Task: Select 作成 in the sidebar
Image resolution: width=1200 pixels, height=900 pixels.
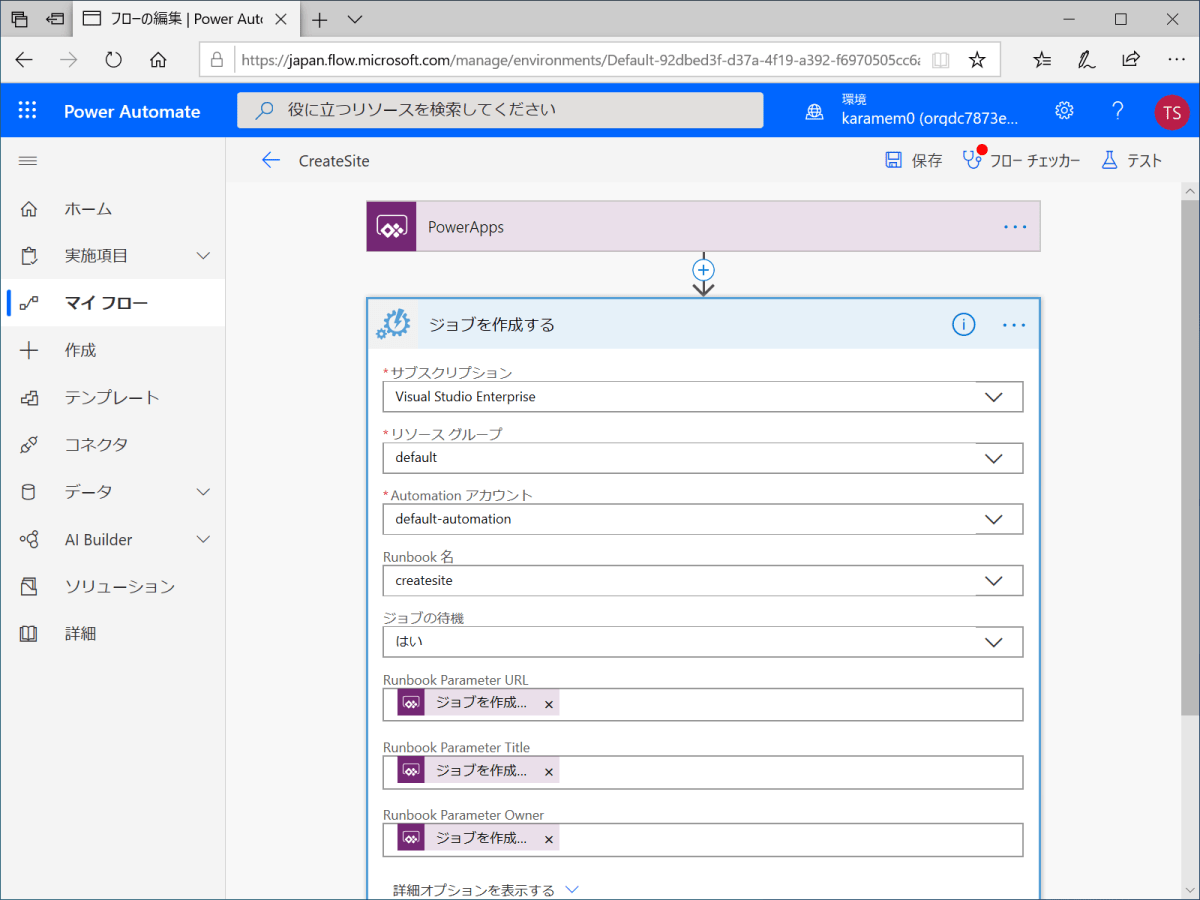Action: coord(81,350)
